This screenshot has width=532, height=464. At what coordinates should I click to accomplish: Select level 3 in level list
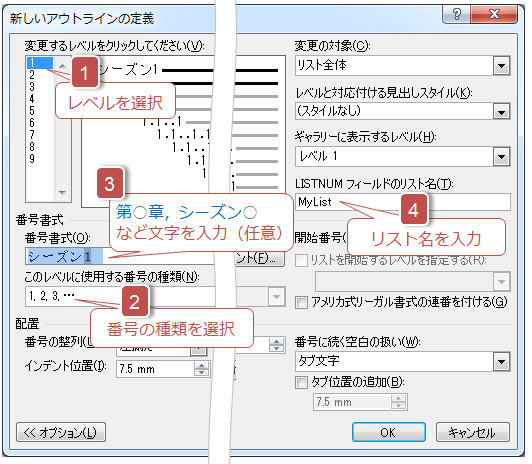click(32, 87)
